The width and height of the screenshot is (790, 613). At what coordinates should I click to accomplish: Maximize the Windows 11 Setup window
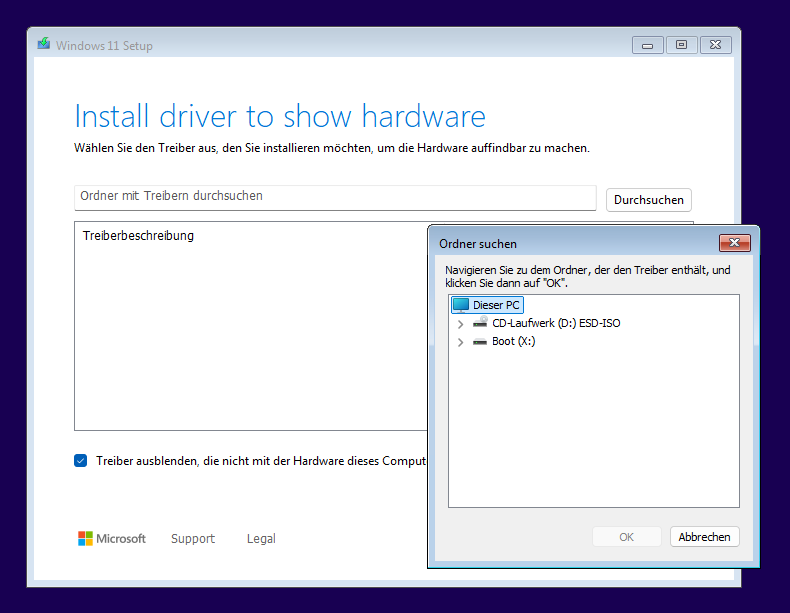681,45
